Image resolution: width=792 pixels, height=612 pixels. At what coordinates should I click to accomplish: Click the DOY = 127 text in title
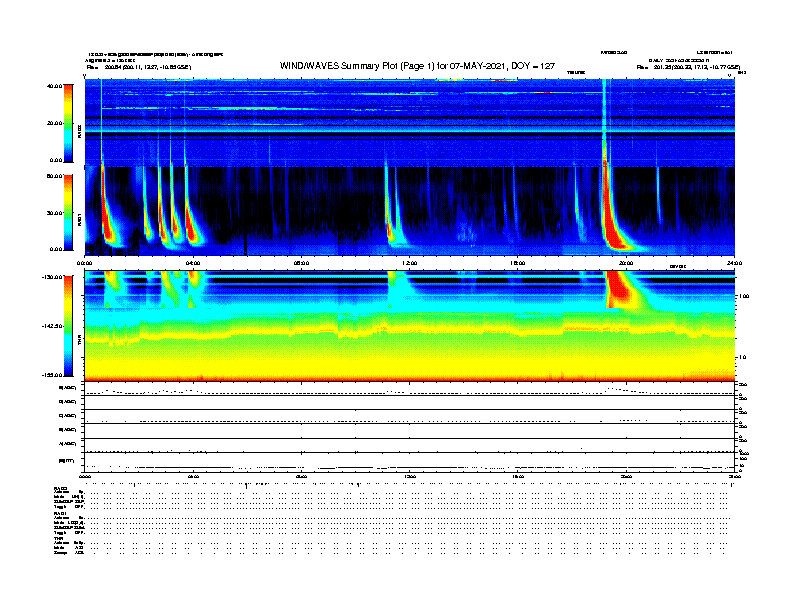(x=533, y=66)
